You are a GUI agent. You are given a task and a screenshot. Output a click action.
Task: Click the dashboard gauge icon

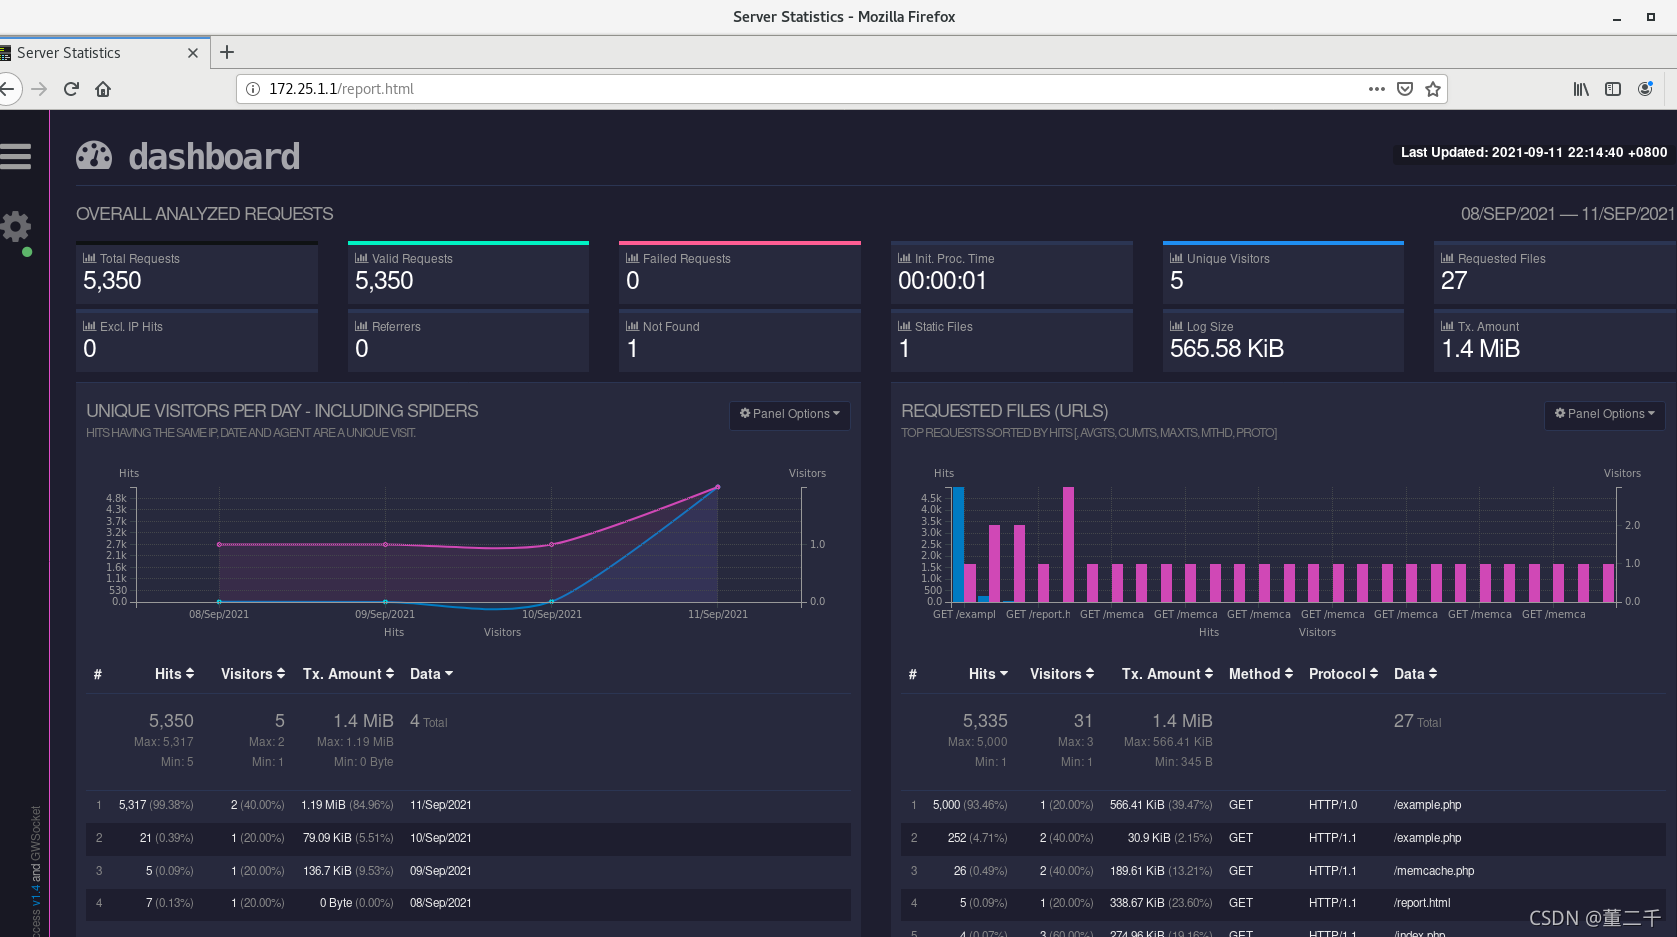[x=94, y=156]
